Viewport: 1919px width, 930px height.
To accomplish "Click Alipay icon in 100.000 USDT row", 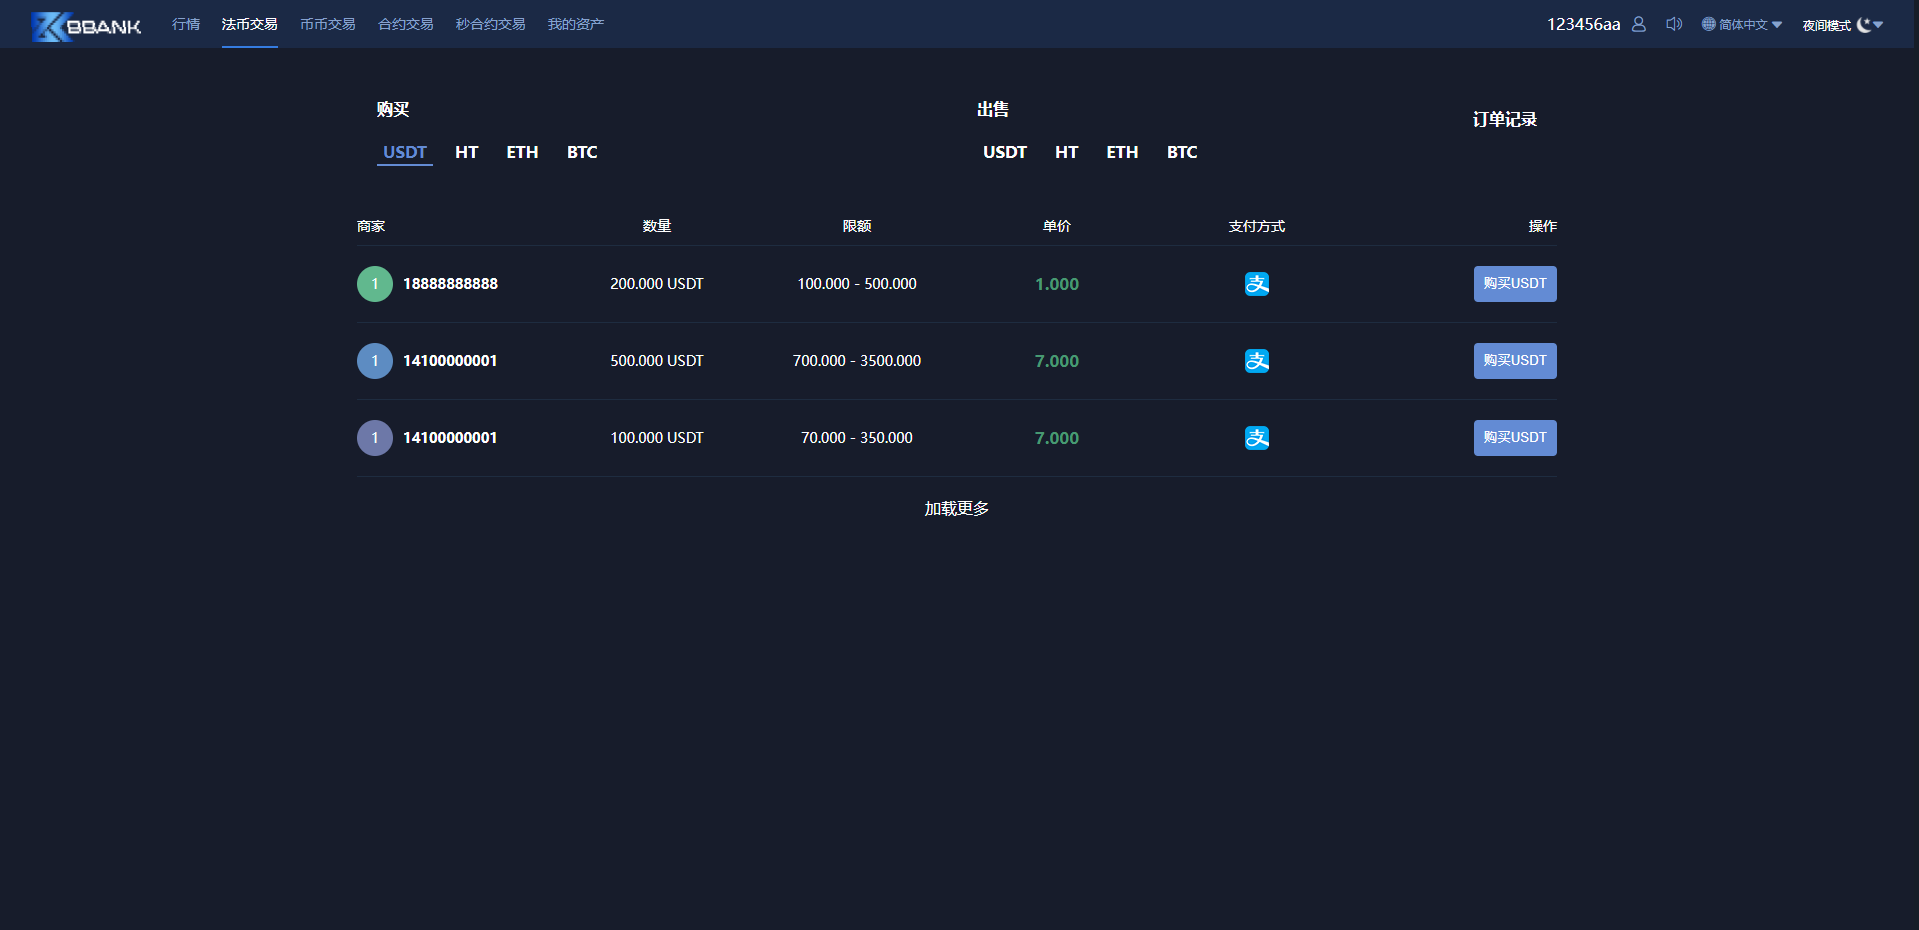I will 1257,438.
